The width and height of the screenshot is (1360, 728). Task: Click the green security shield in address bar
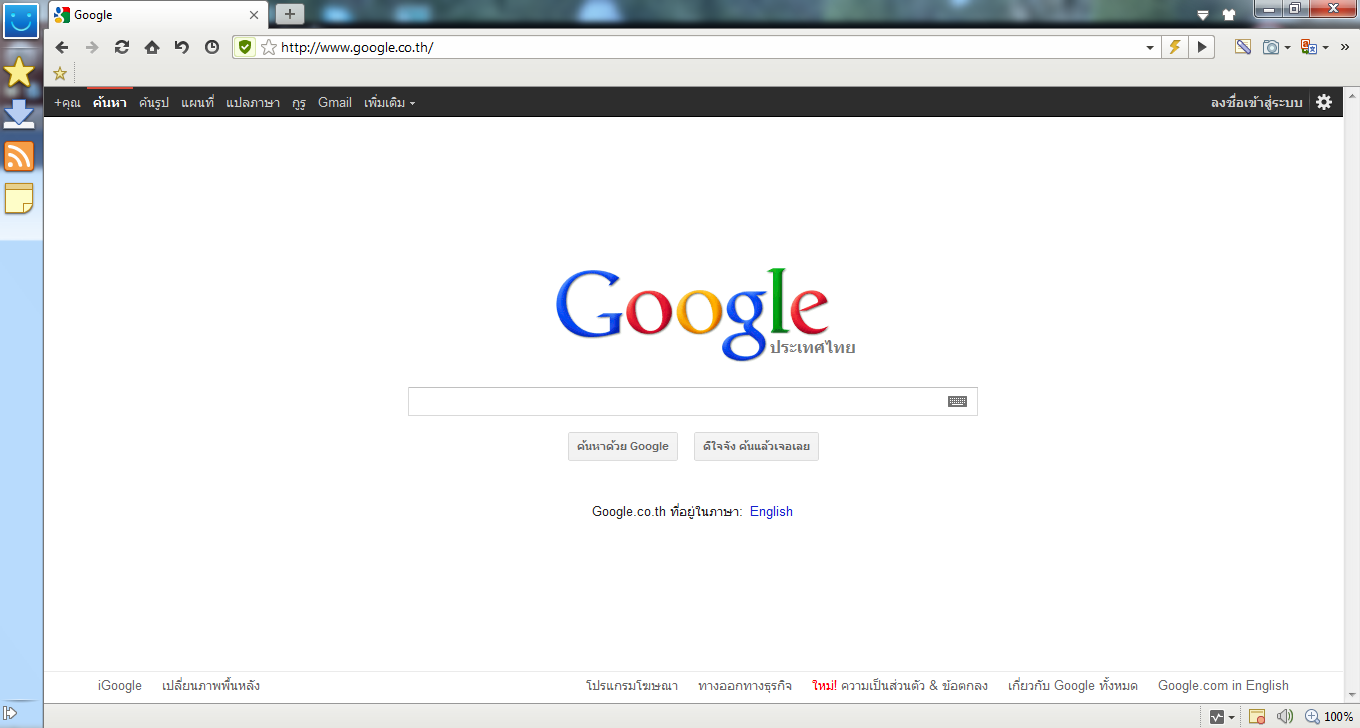(246, 47)
